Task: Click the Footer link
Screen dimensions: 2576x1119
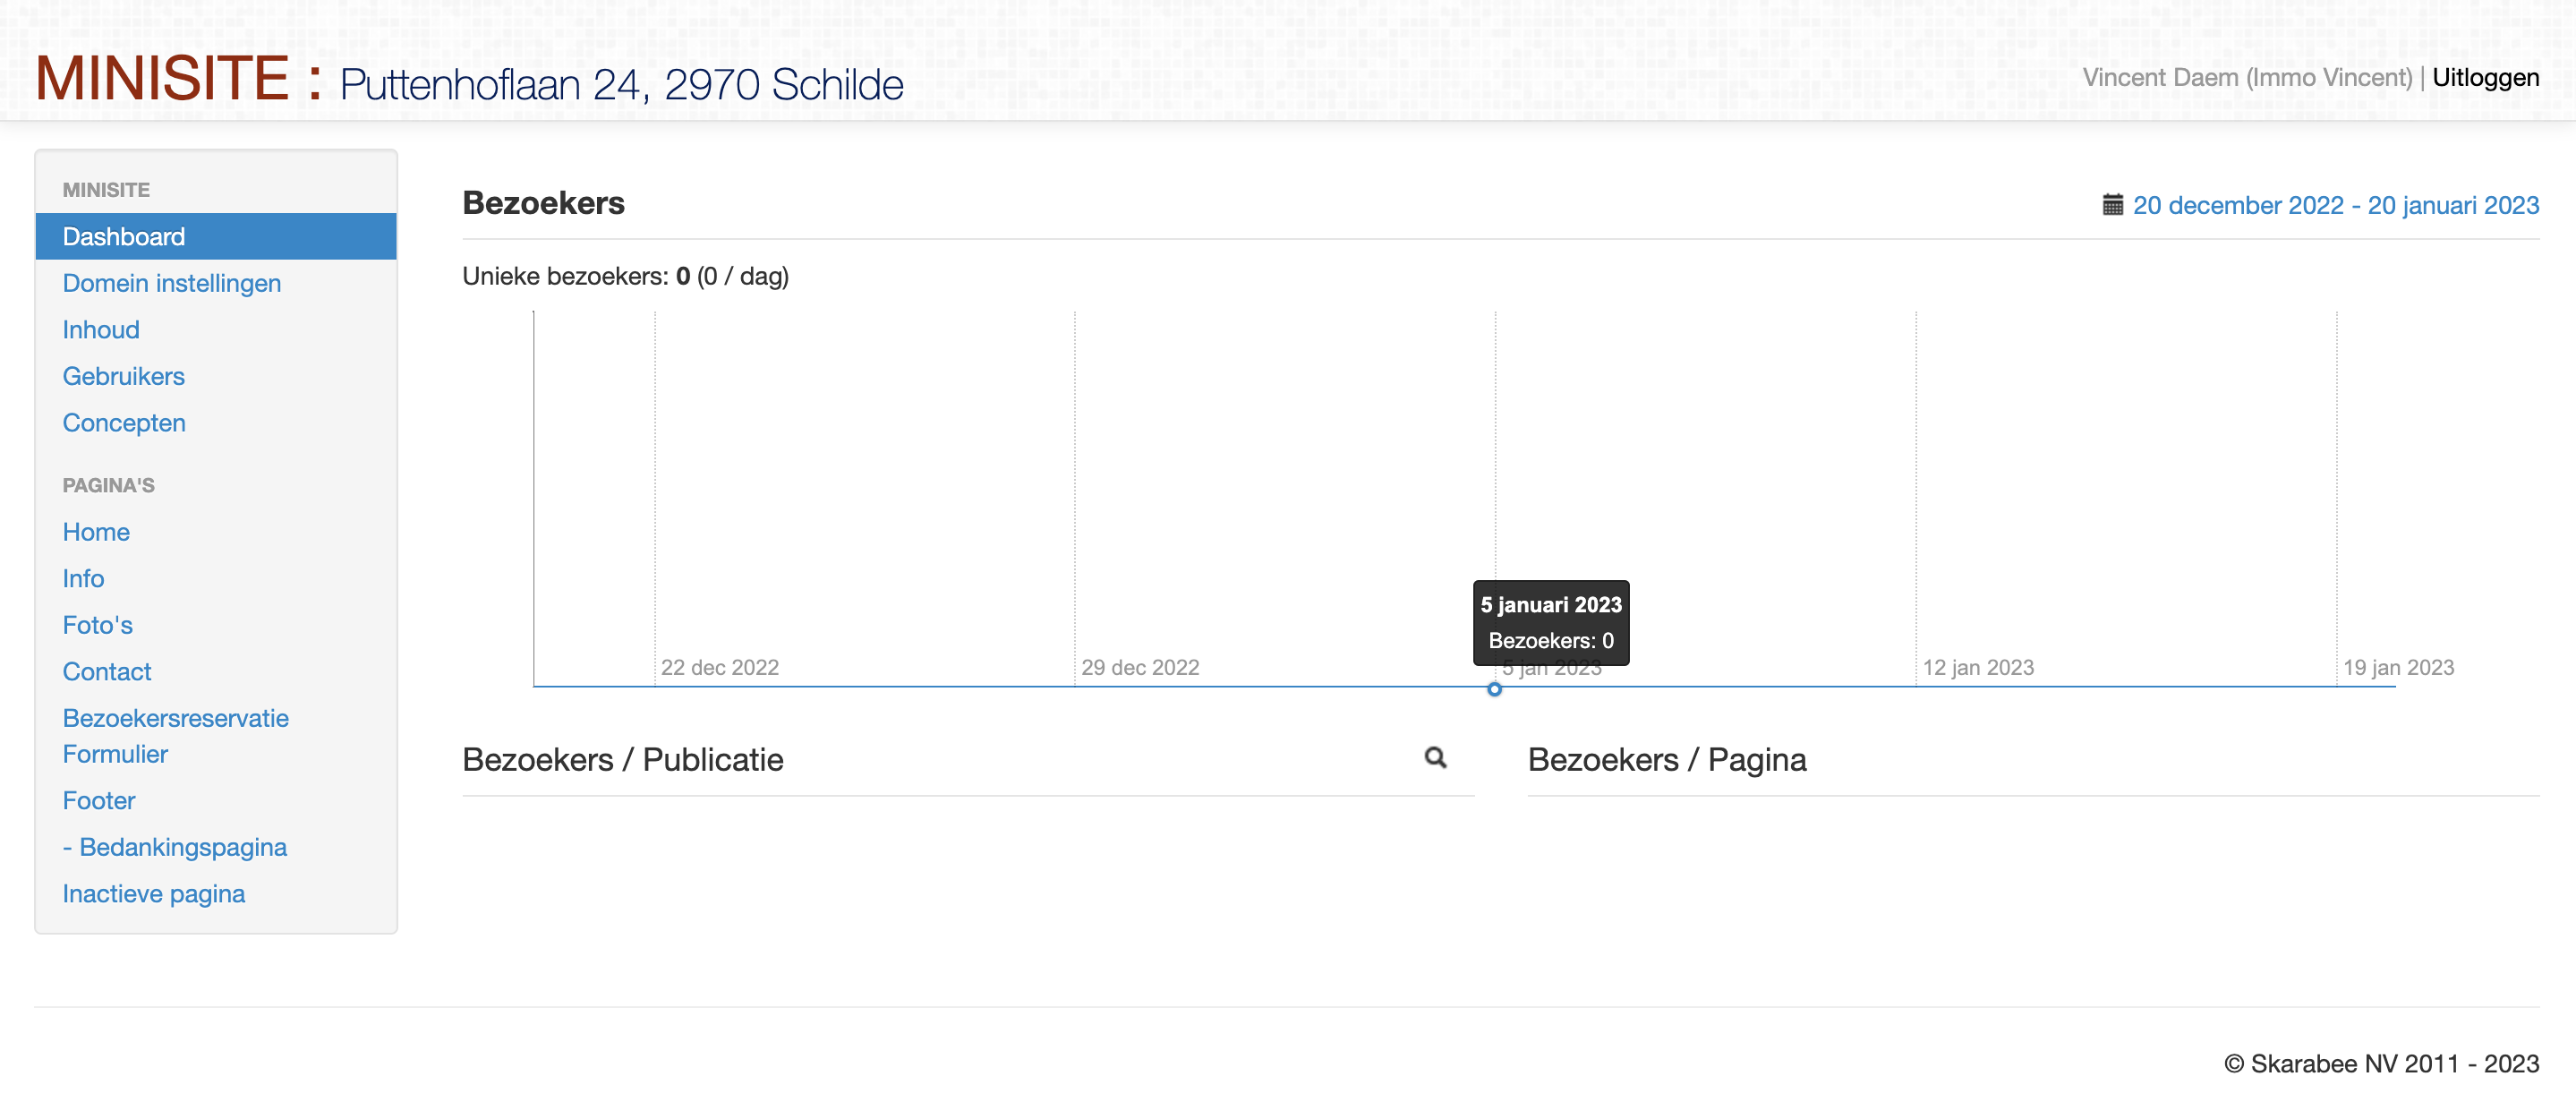Action: 99,800
